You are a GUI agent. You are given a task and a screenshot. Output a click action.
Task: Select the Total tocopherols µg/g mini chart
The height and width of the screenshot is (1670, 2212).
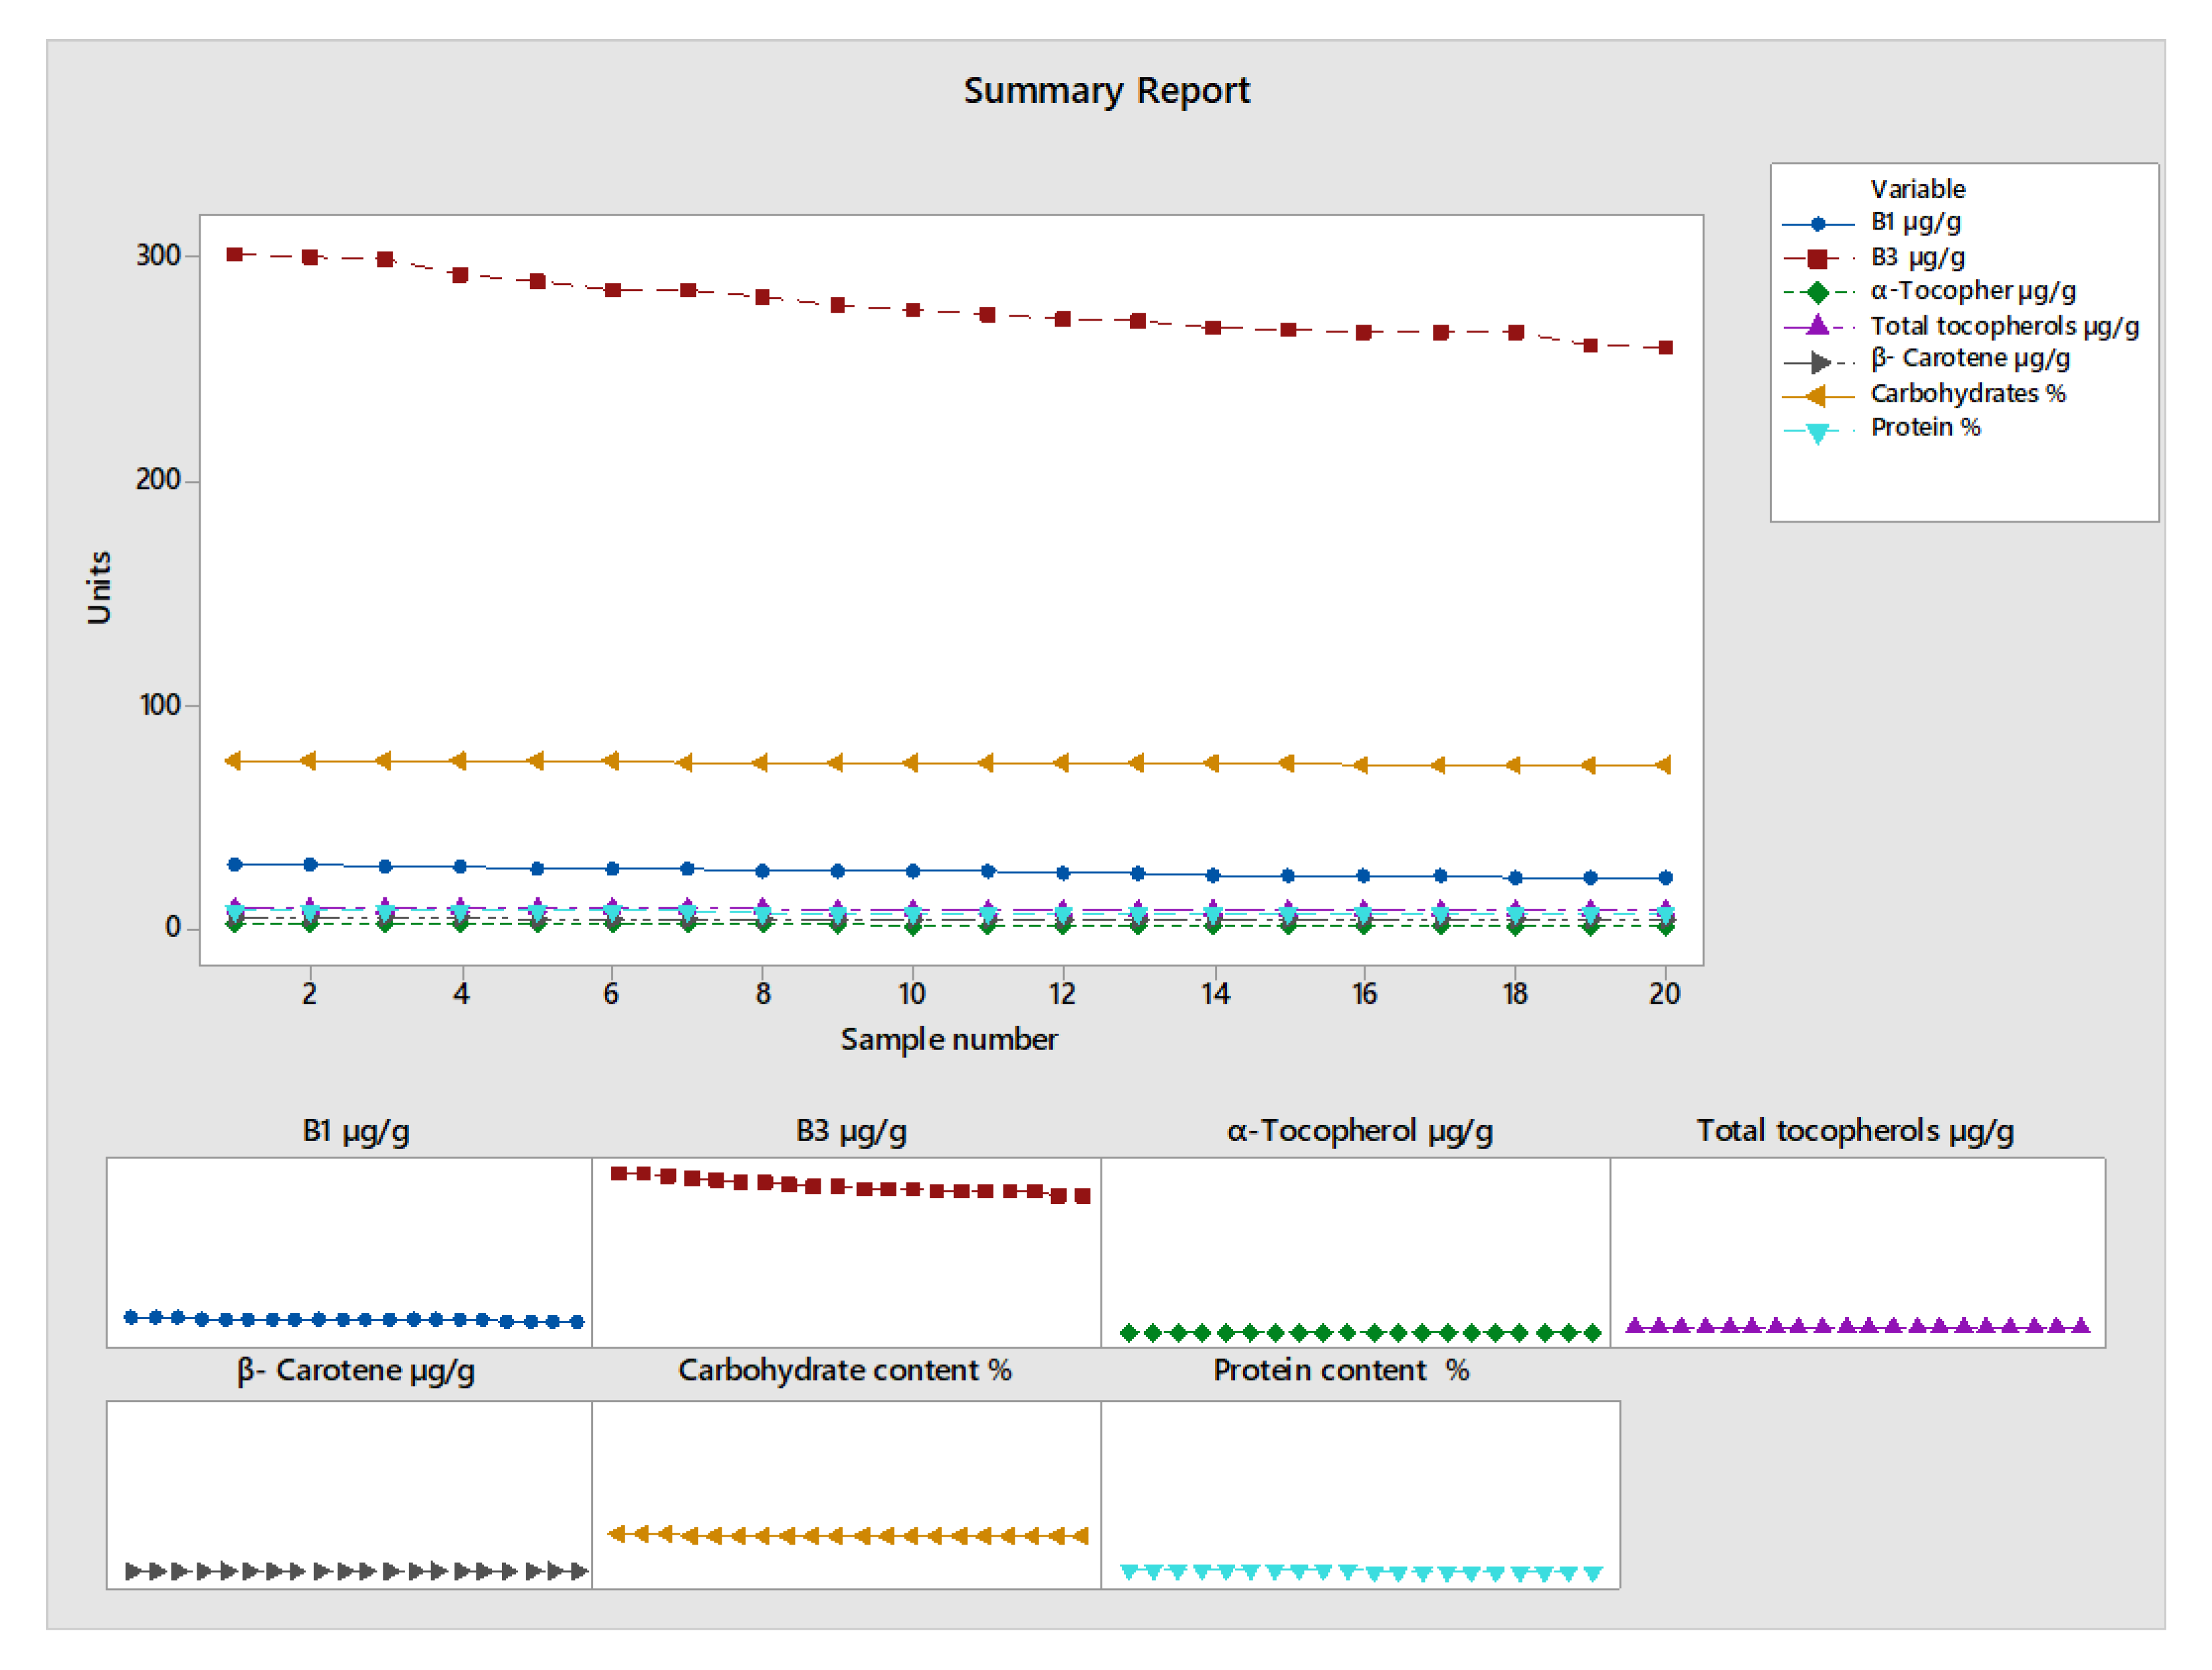pyautogui.click(x=1857, y=1252)
